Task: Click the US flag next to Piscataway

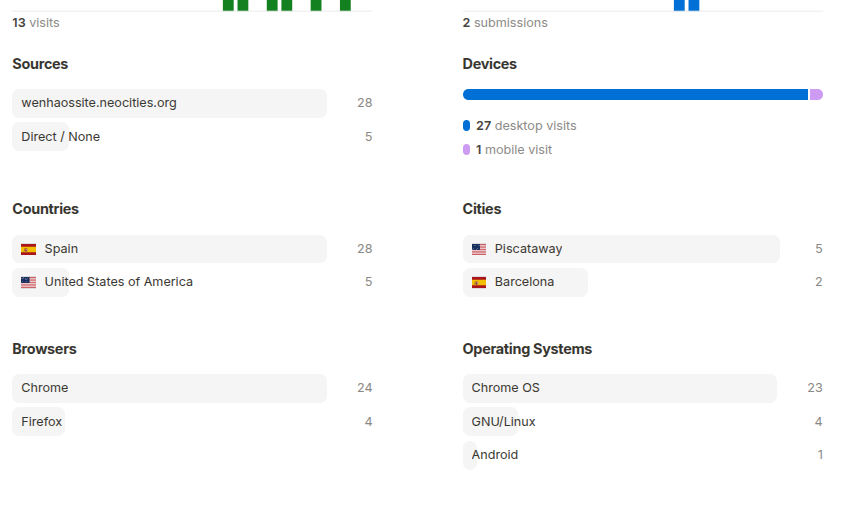Action: [x=479, y=249]
